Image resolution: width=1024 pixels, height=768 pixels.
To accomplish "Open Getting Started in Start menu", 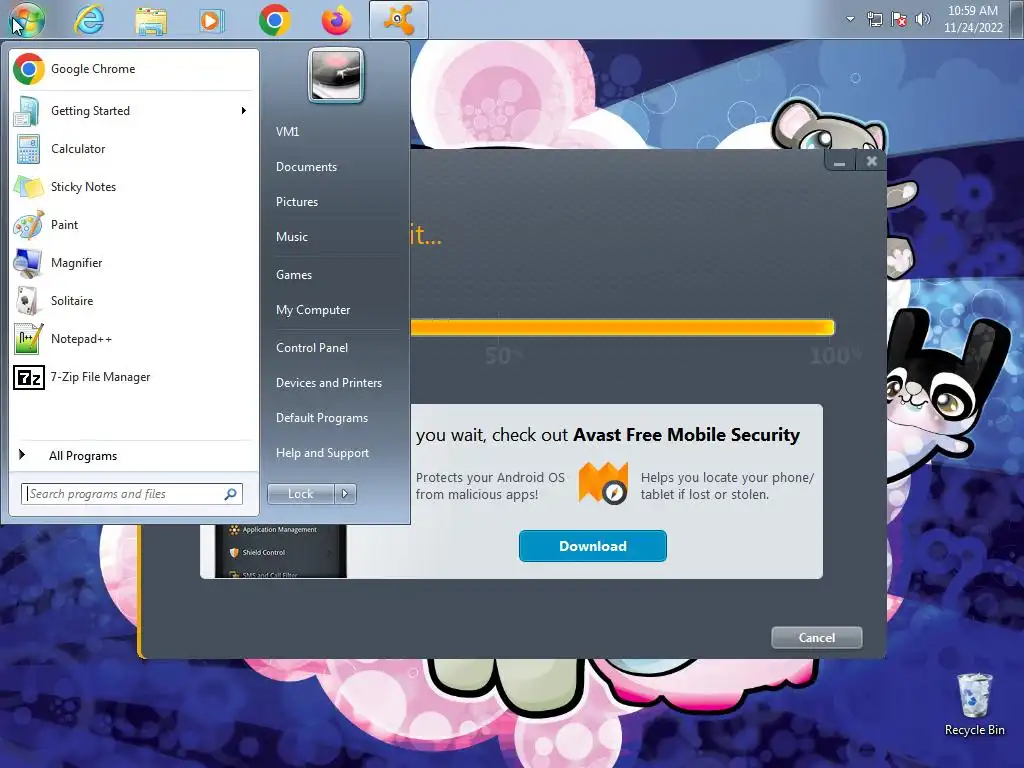I will [x=133, y=111].
